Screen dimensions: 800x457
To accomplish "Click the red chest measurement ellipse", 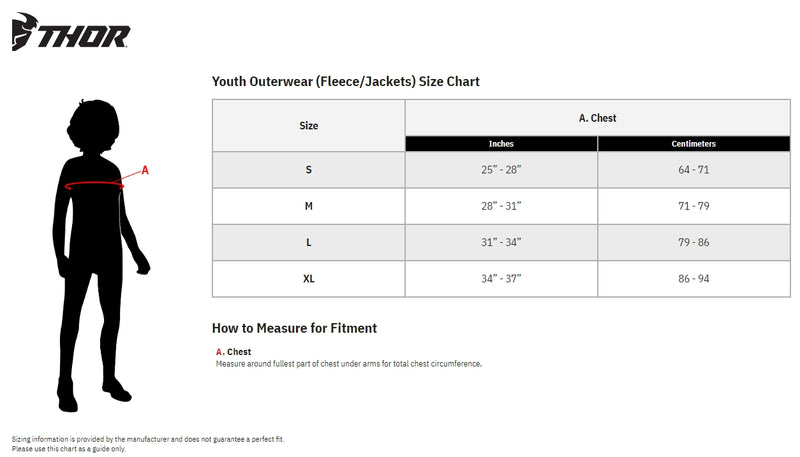I will coord(94,185).
